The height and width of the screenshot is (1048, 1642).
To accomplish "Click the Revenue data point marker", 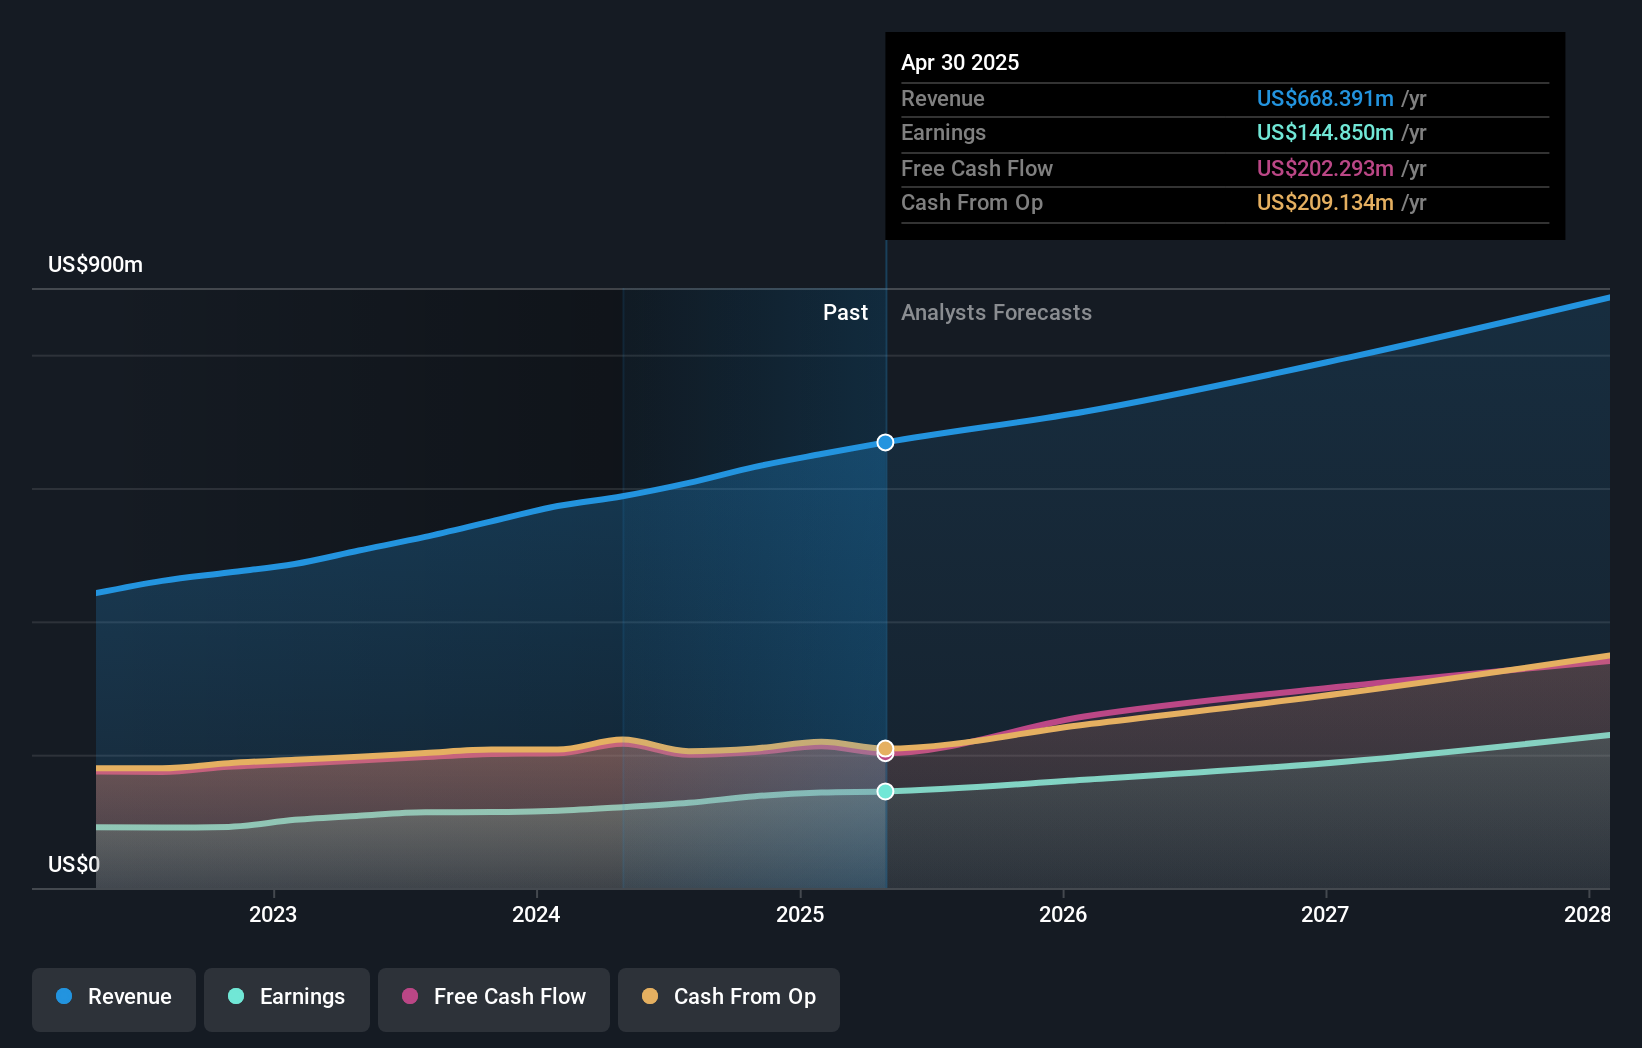I will tap(886, 442).
